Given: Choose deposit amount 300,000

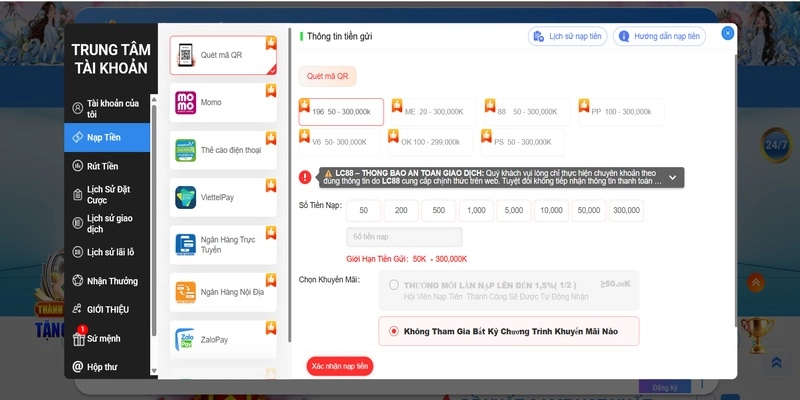Looking at the screenshot, I should 627,210.
